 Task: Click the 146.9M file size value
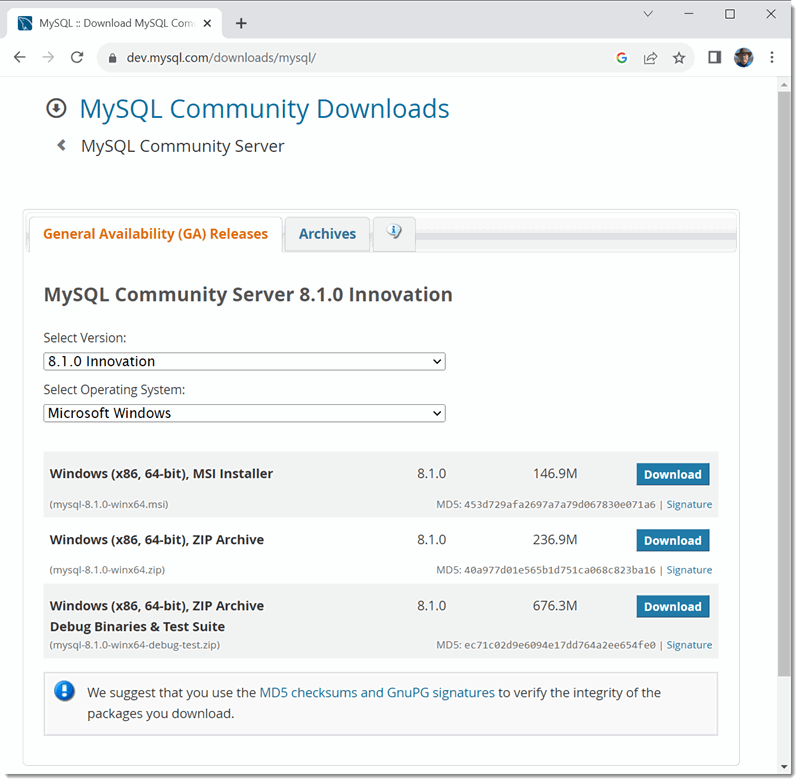coord(555,474)
